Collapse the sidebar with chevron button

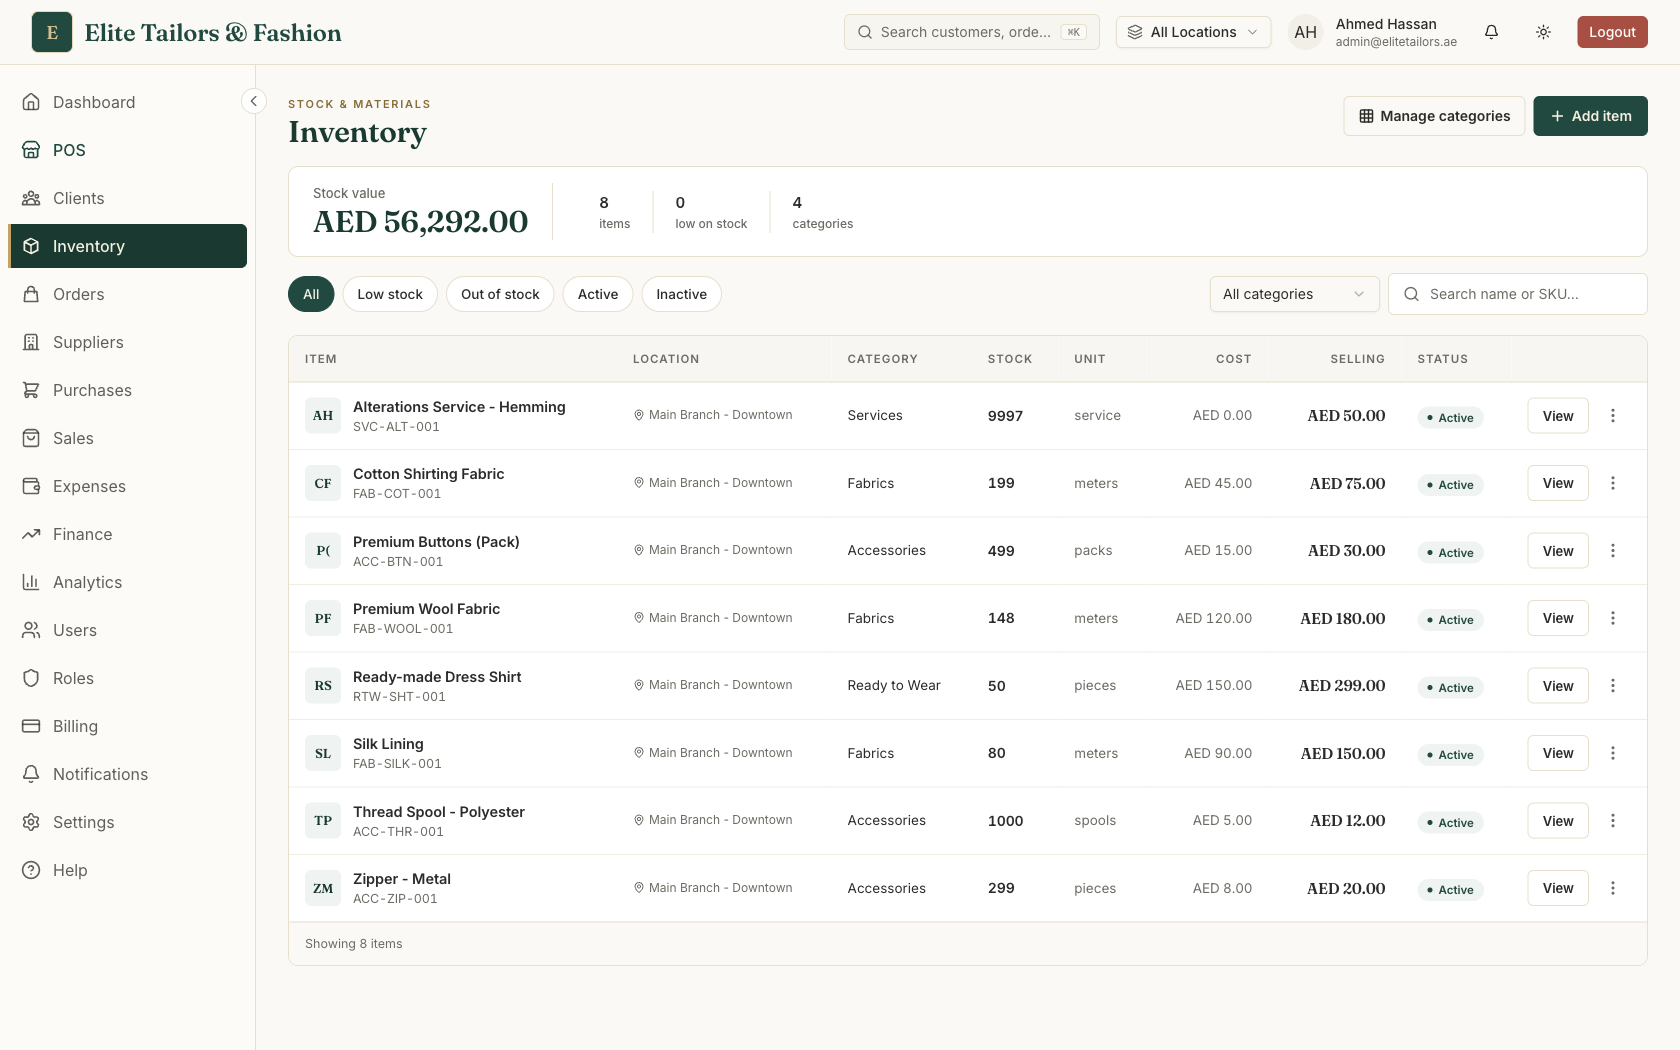(254, 101)
